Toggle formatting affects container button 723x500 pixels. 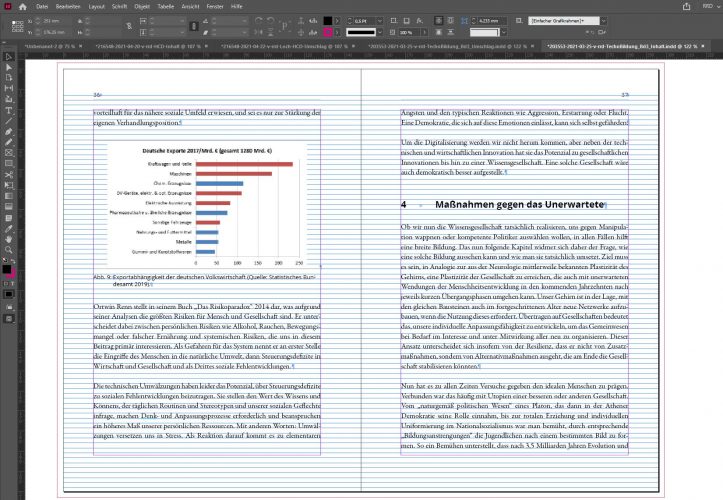click(6, 284)
